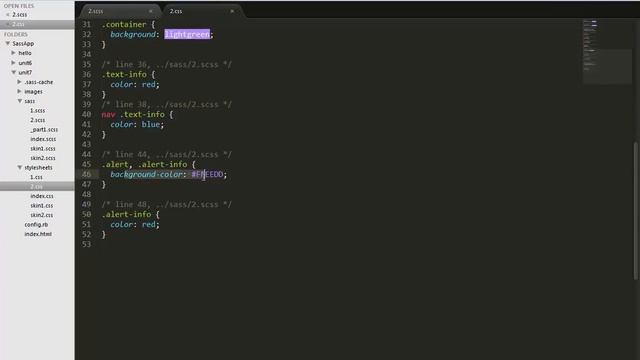Screen dimensions: 640x360
Task: Open 1.scss in sass folder
Action: 38,111
